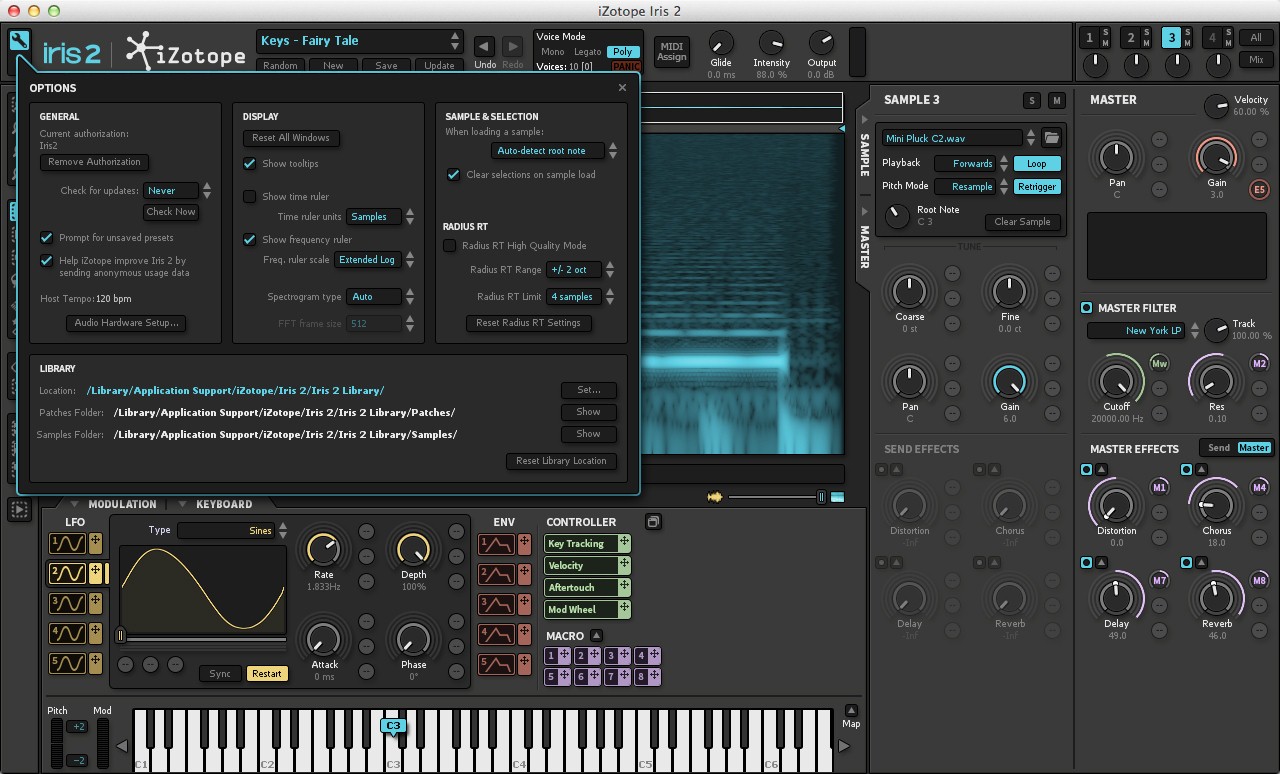Select LFO 3 sine waveform icon
Viewport: 1280px width, 774px height.
point(68,603)
